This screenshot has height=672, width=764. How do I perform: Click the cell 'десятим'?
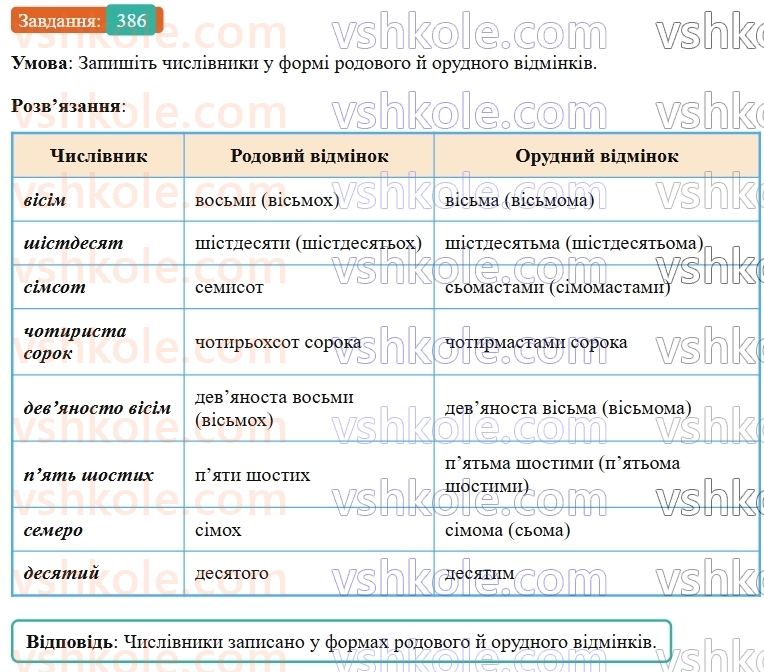pos(596,573)
